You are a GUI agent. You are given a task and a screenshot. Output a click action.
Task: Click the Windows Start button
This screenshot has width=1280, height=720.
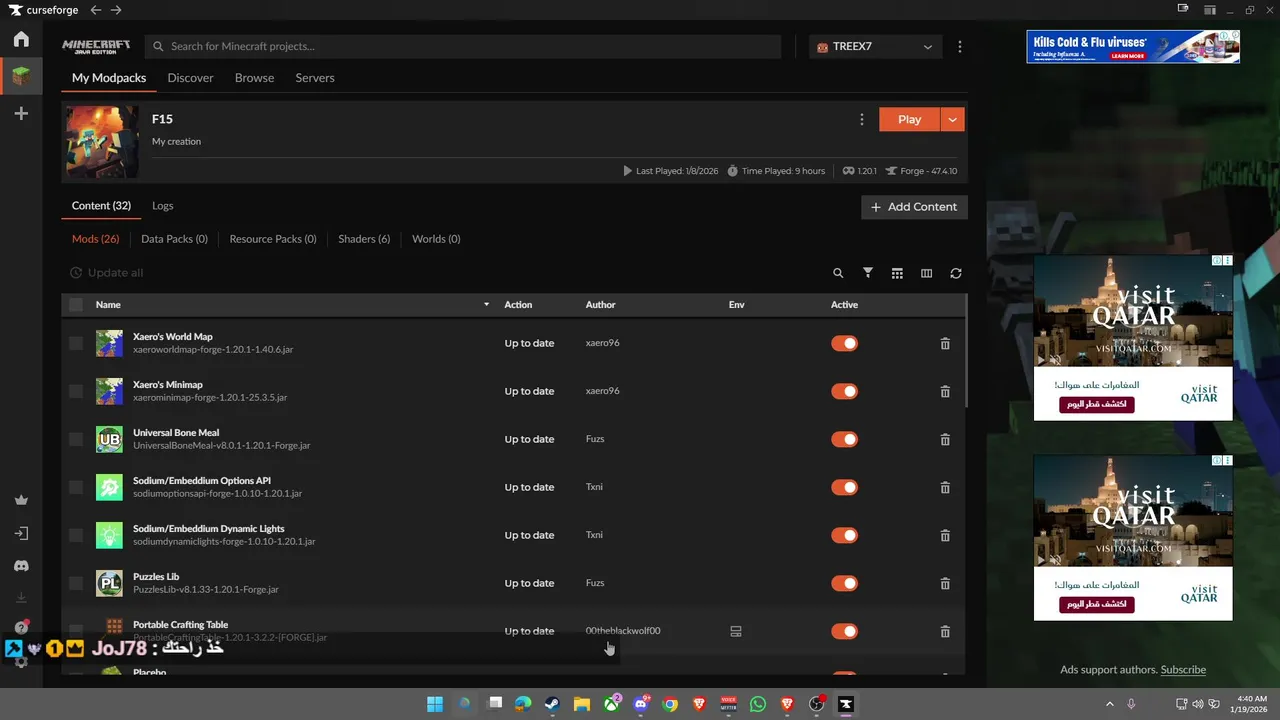(x=435, y=704)
